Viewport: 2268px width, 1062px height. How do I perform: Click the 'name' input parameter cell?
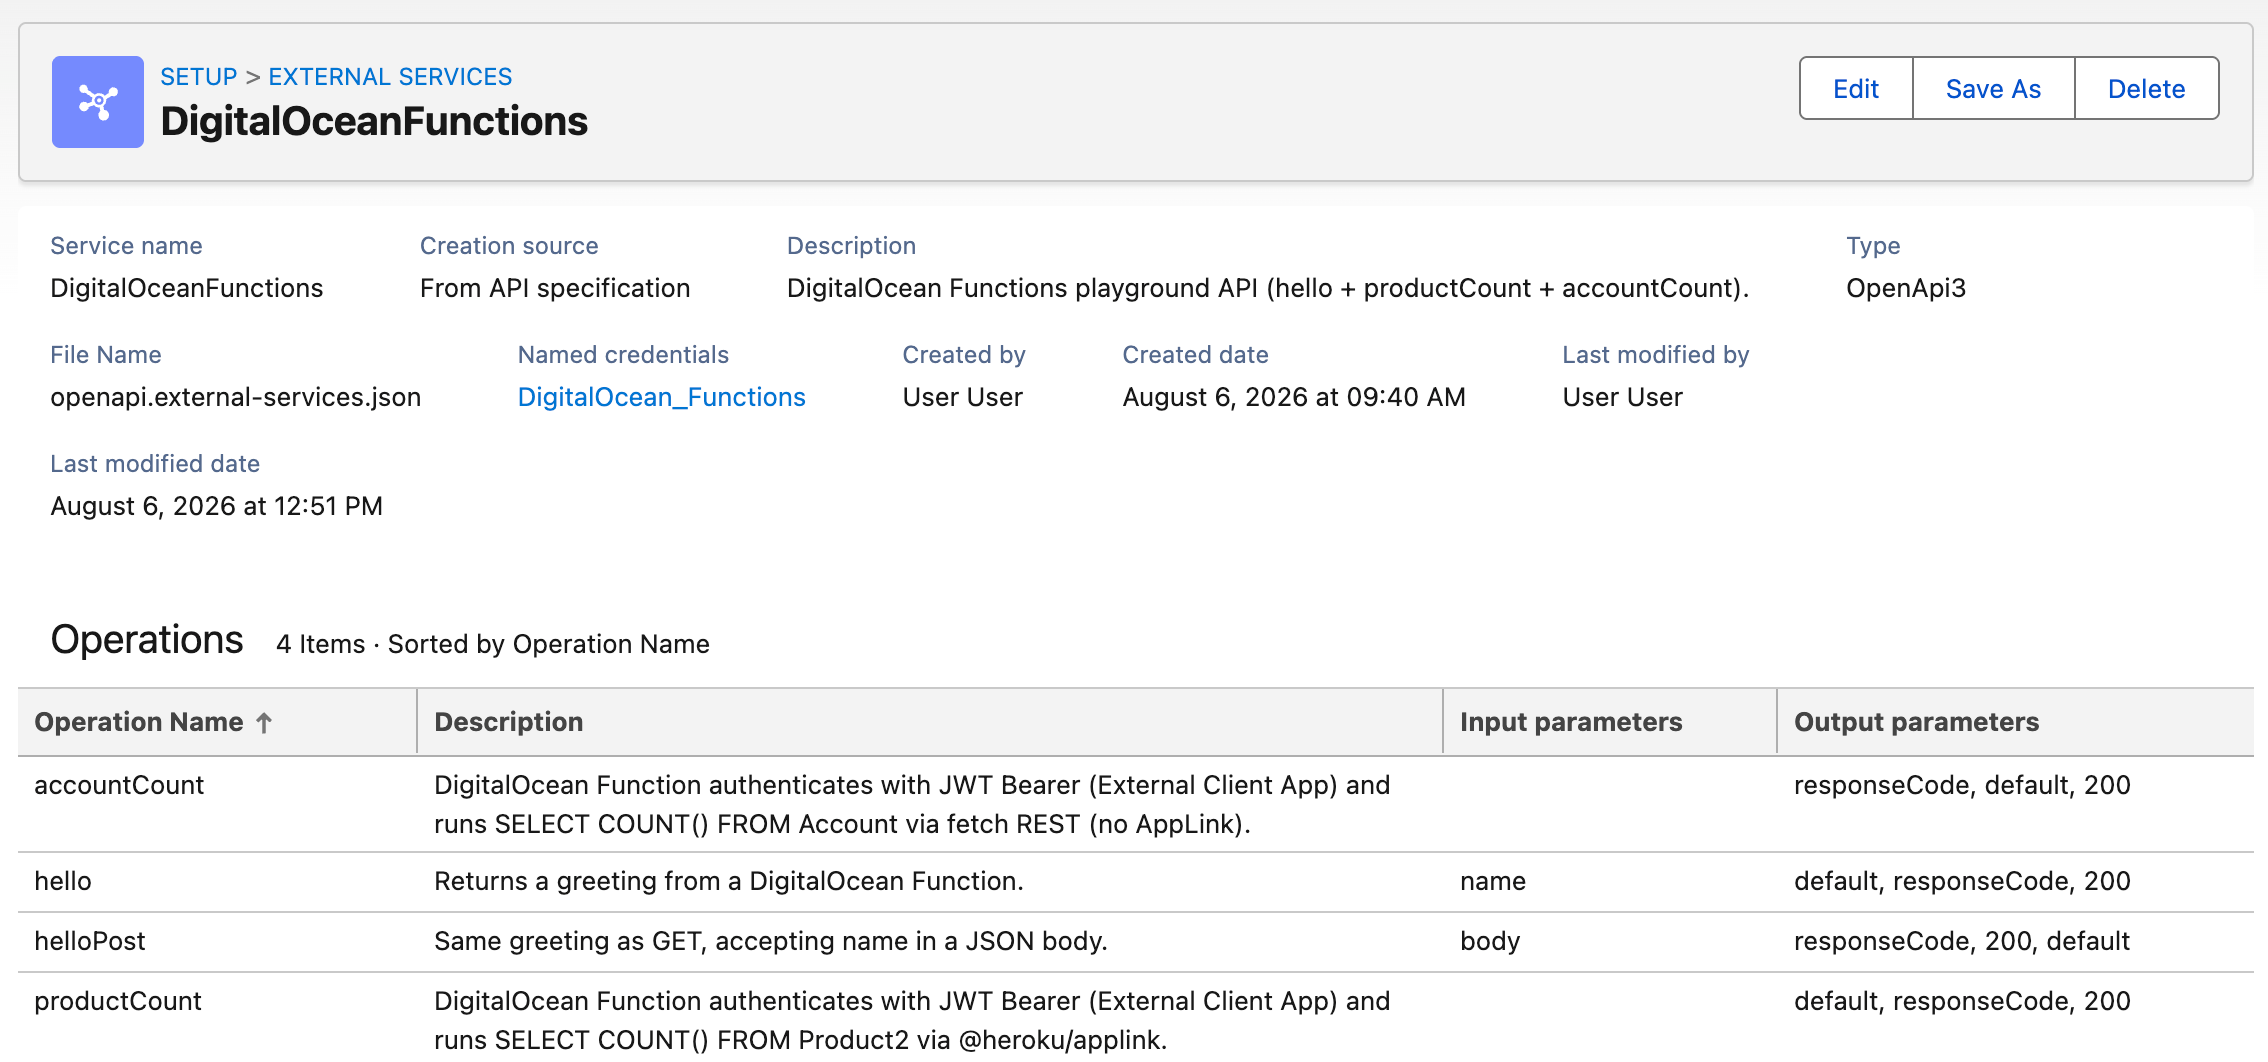tap(1493, 881)
